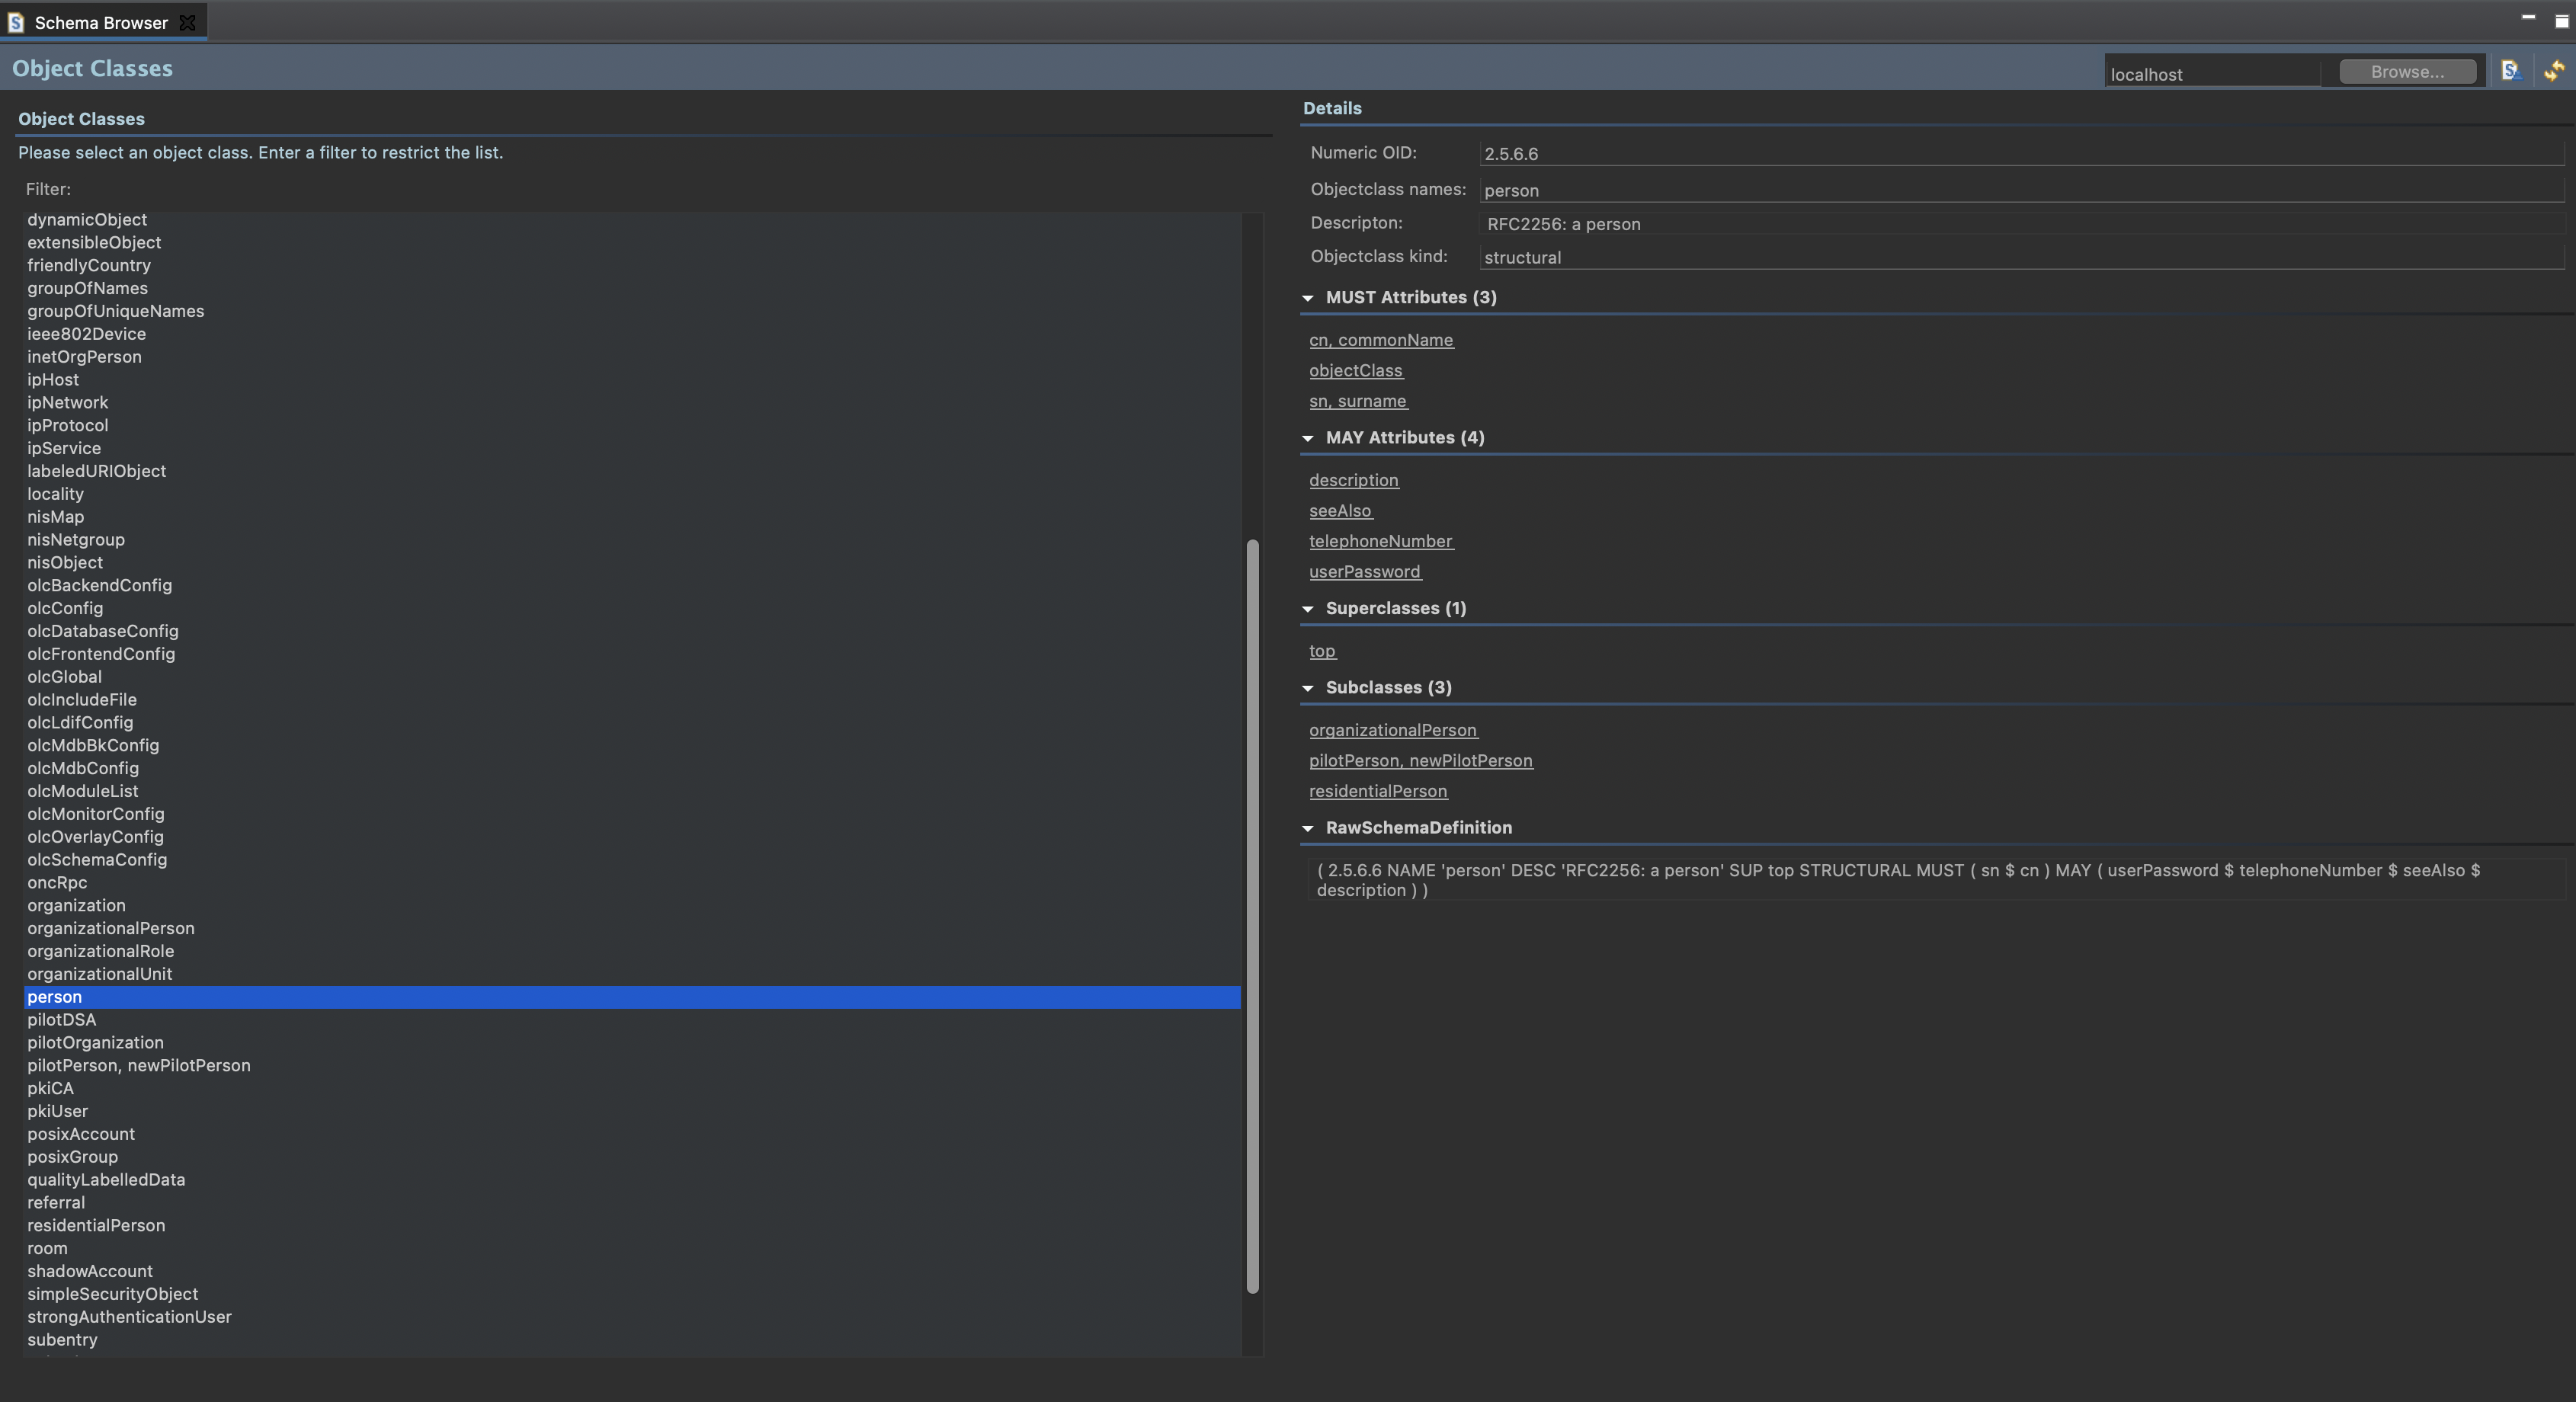Open the telephoneNumber attribute link

1381,541
